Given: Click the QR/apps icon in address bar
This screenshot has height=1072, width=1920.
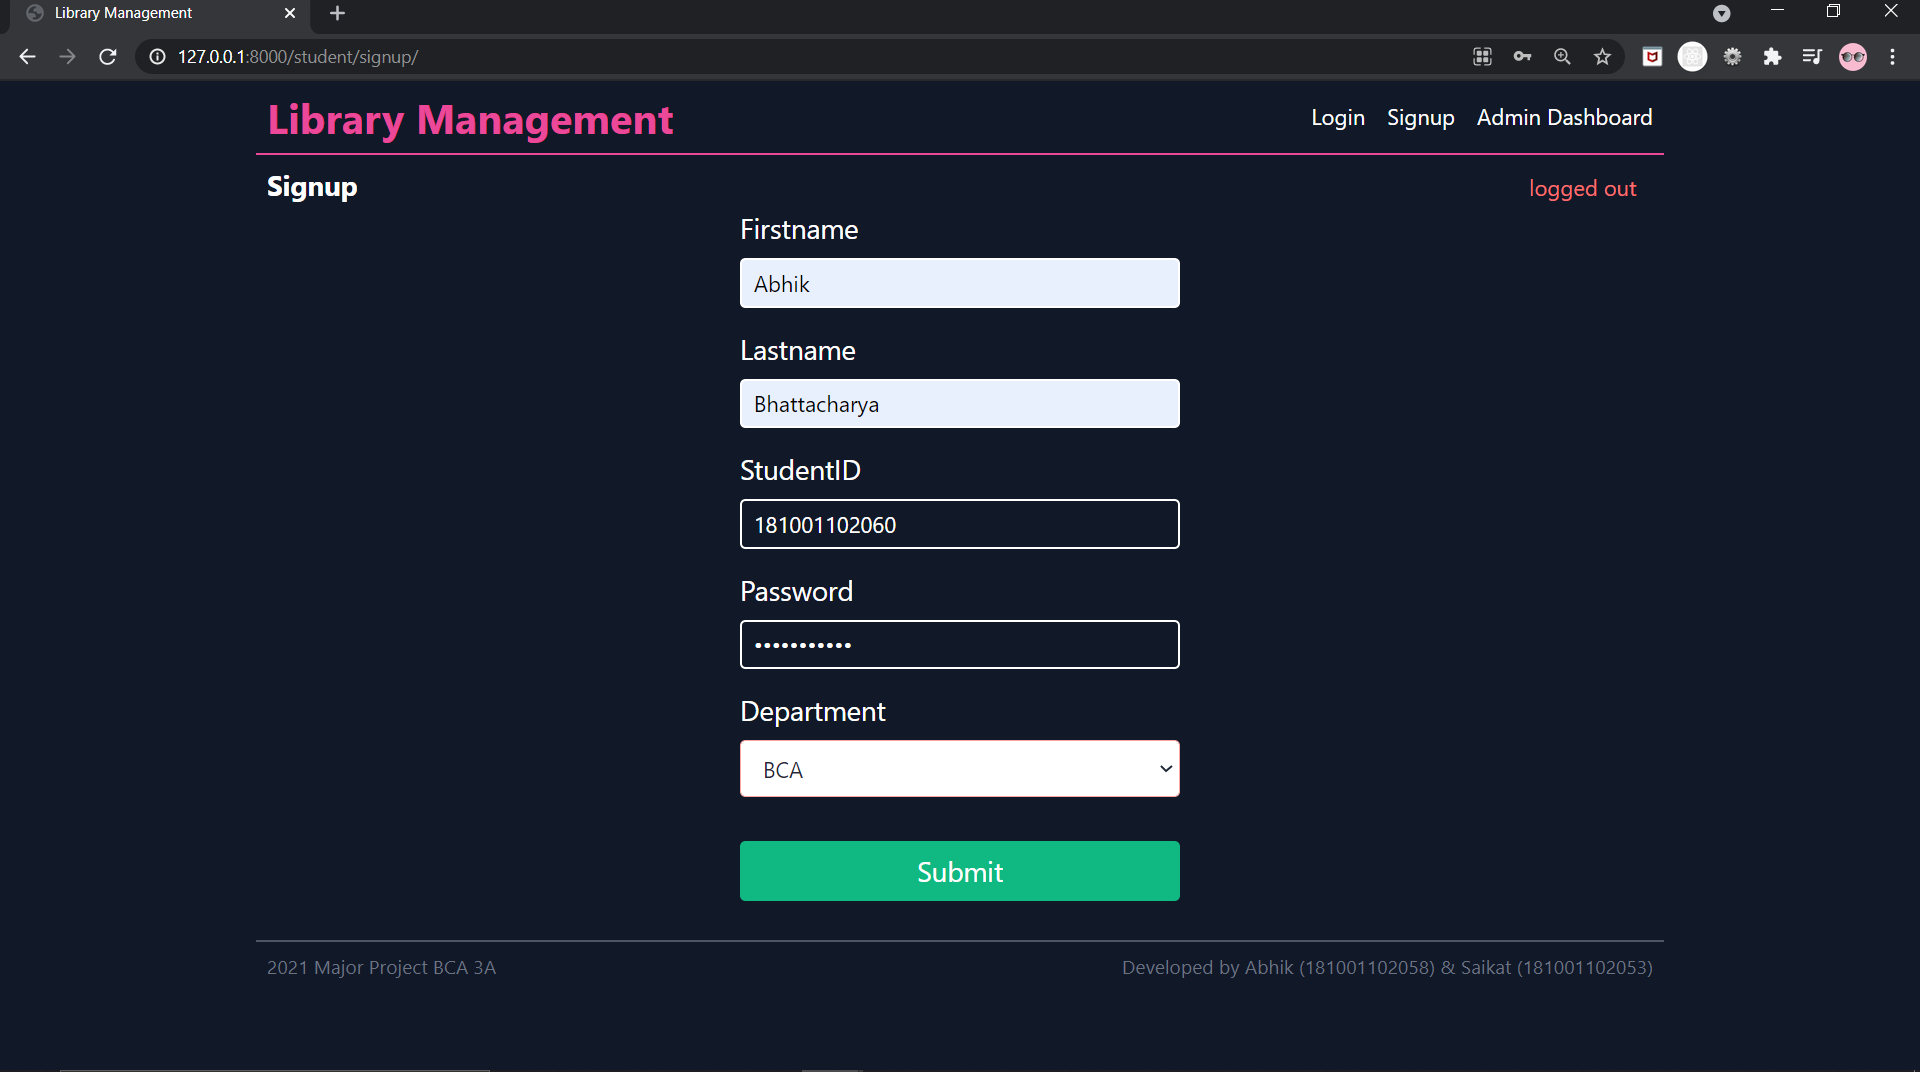Looking at the screenshot, I should (1482, 57).
